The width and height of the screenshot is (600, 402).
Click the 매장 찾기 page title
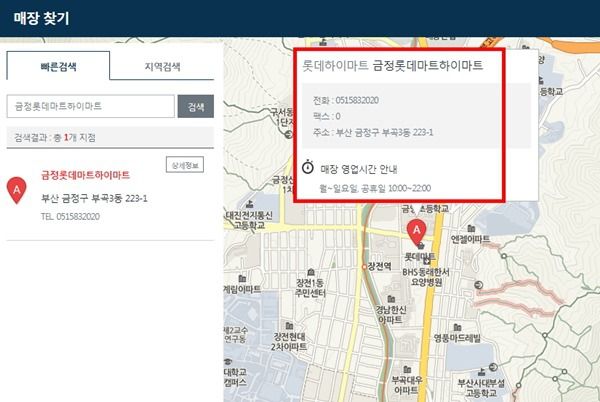[41, 18]
